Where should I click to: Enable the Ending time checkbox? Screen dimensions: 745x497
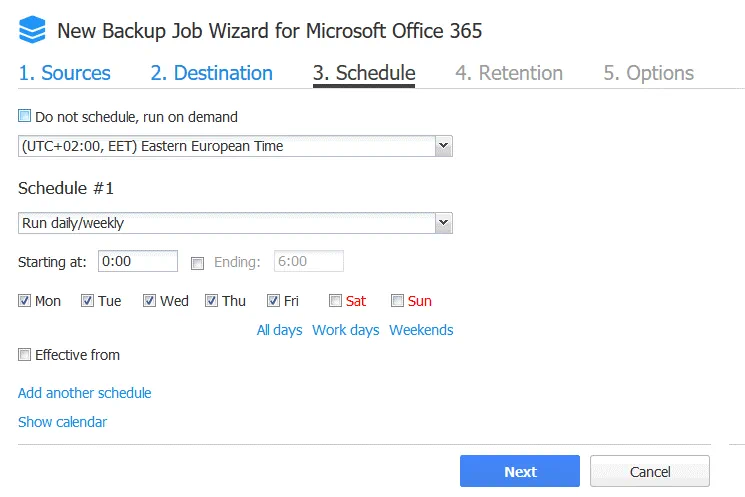197,263
